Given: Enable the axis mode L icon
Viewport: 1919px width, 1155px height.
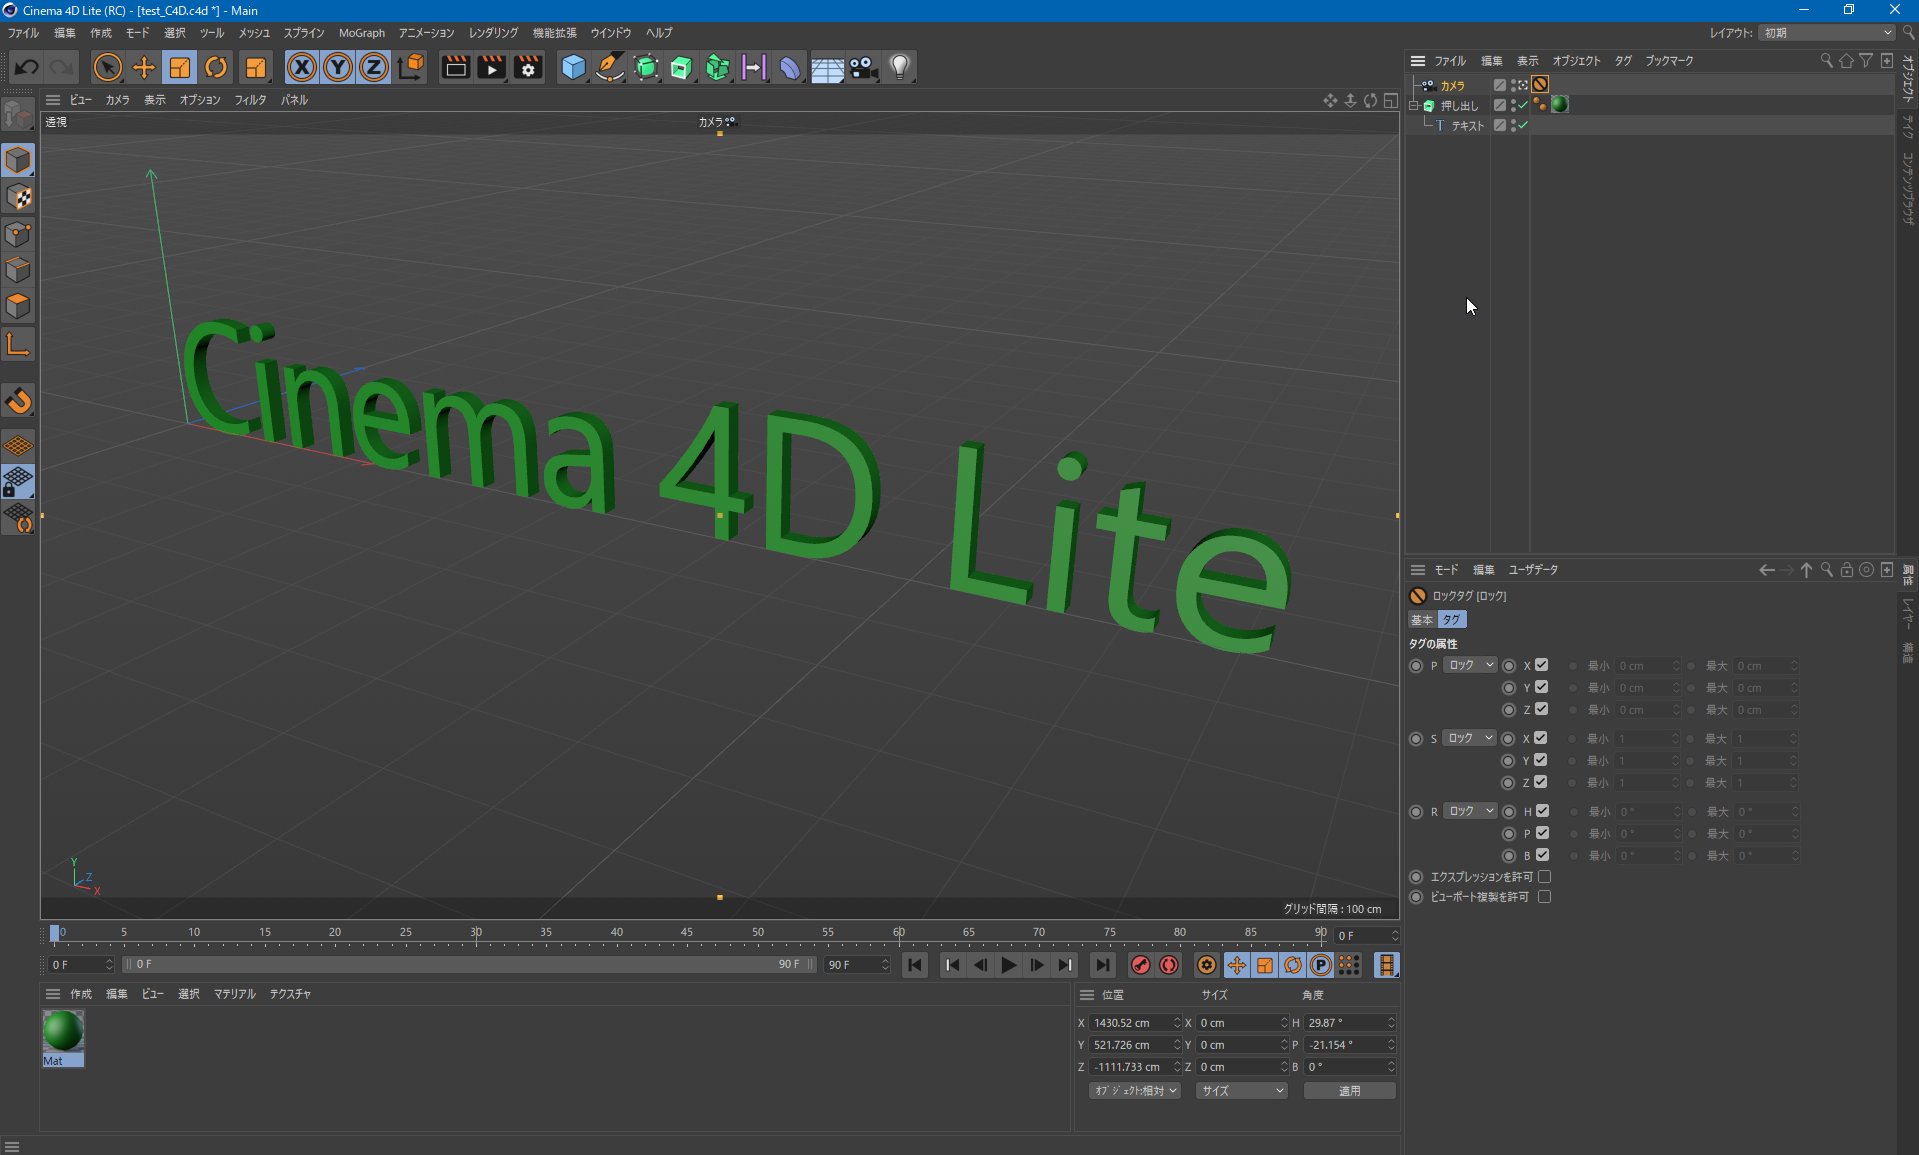Looking at the screenshot, I should pyautogui.click(x=18, y=344).
